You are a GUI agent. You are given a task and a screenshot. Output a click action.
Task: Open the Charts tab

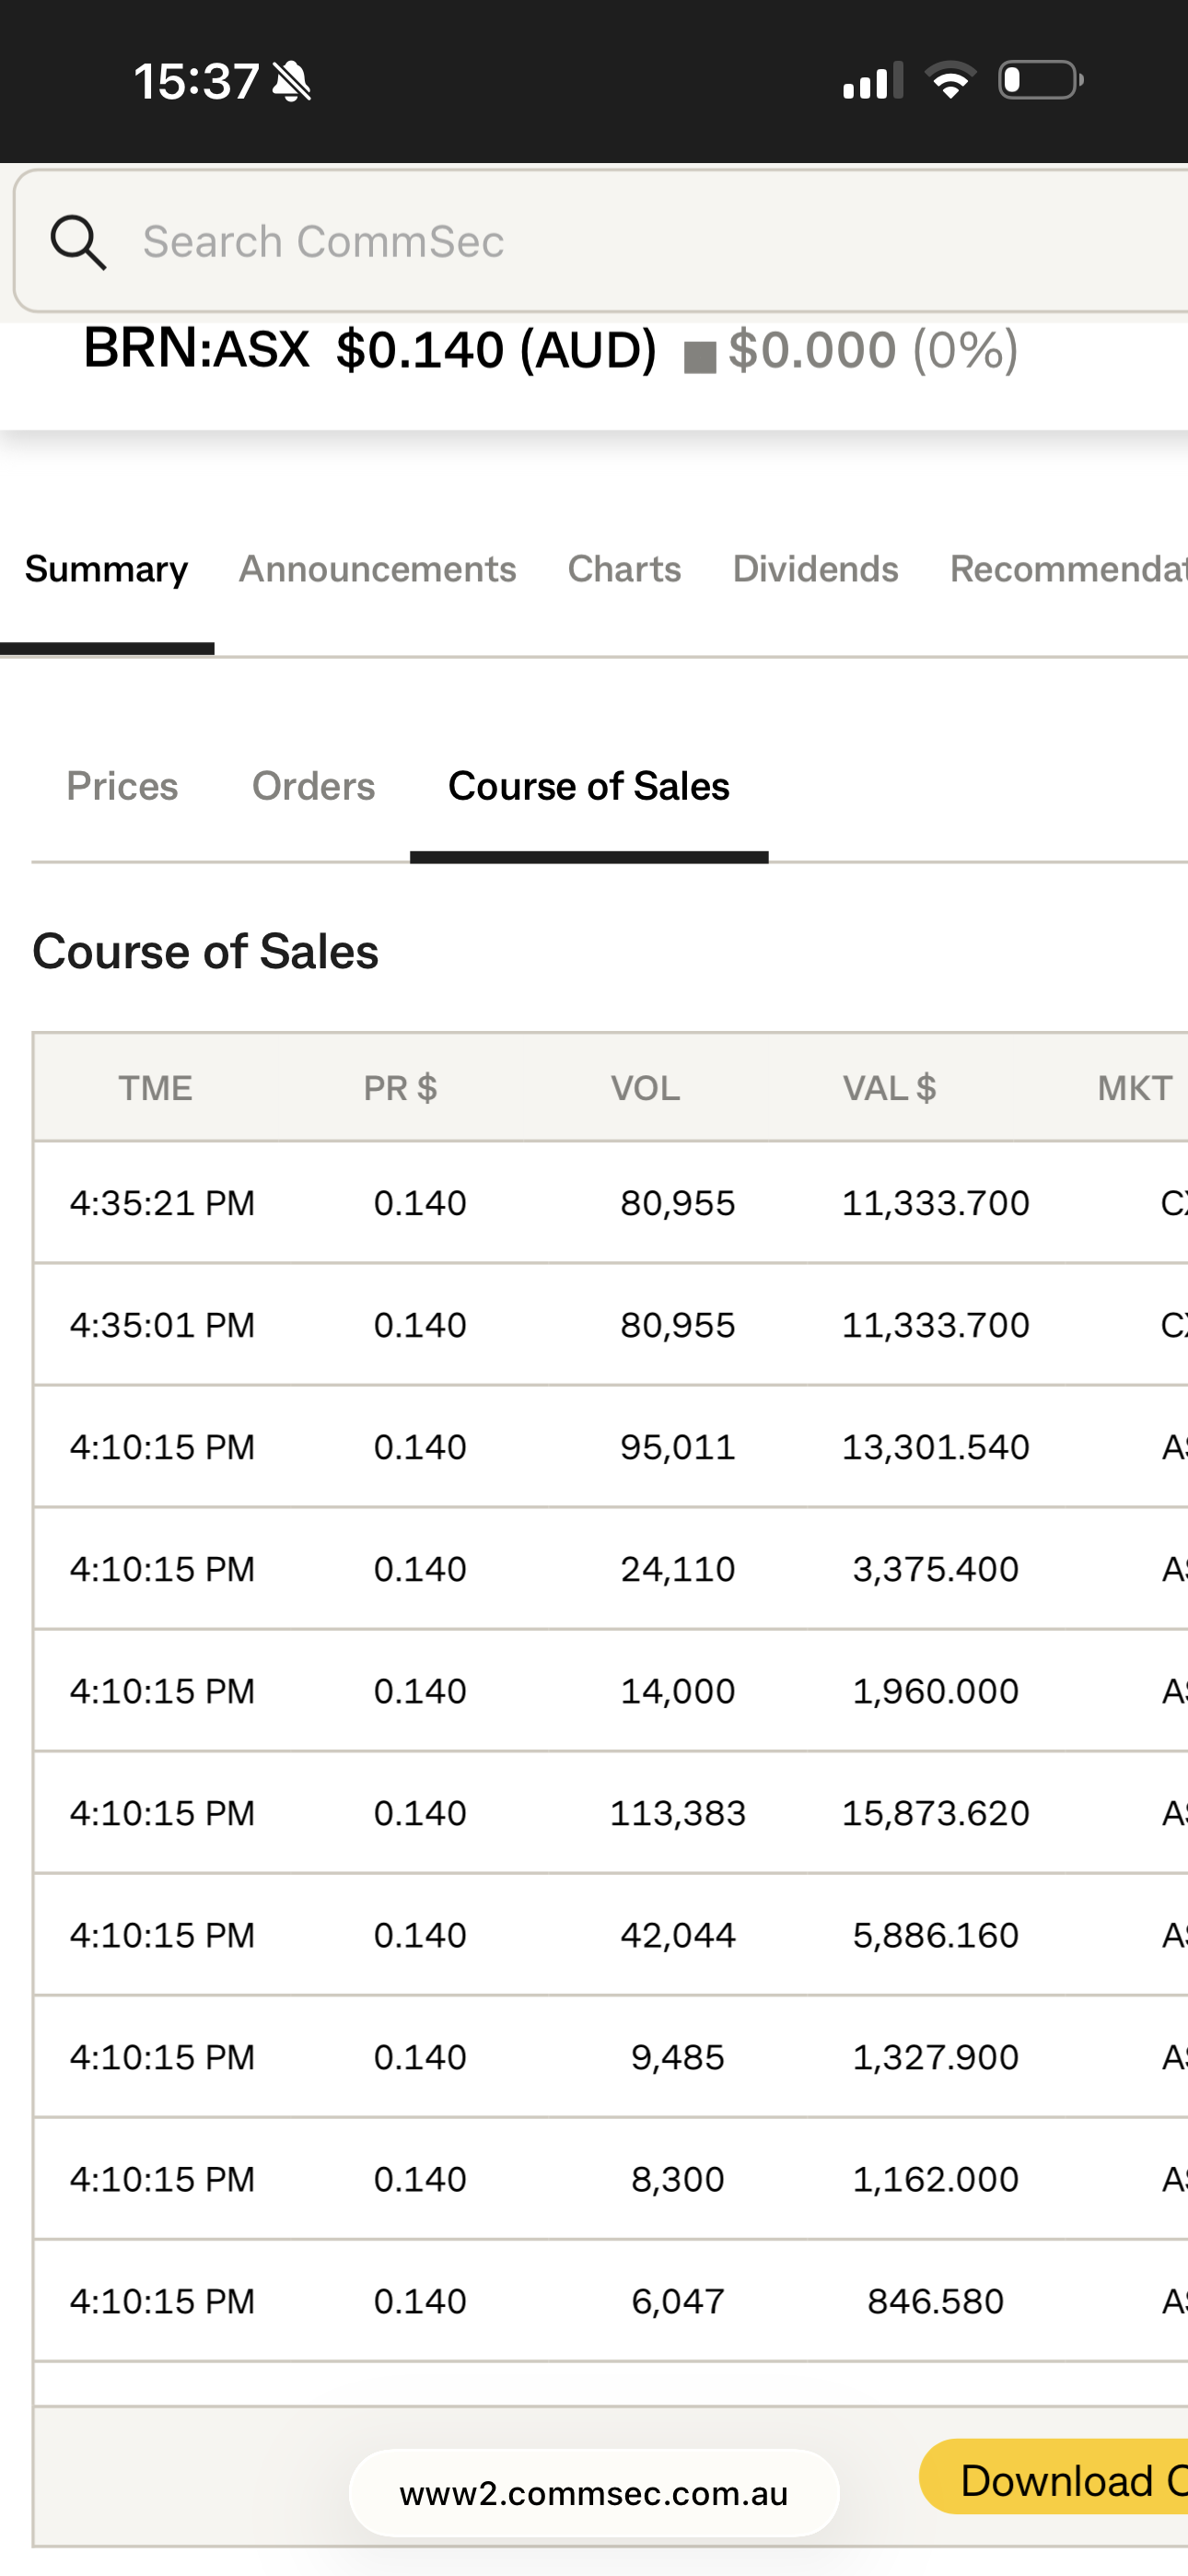pos(624,569)
